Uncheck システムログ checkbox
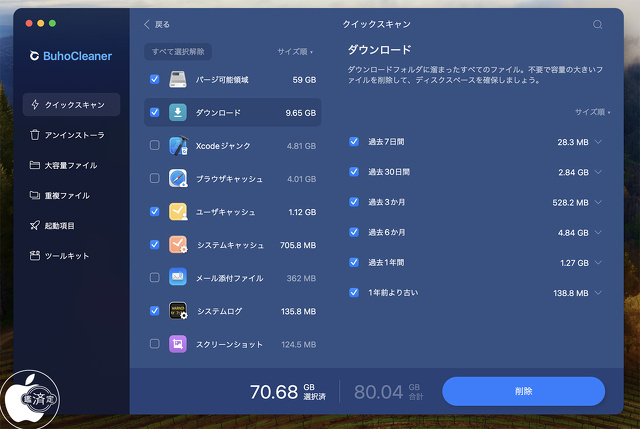This screenshot has width=640, height=429. click(x=154, y=311)
